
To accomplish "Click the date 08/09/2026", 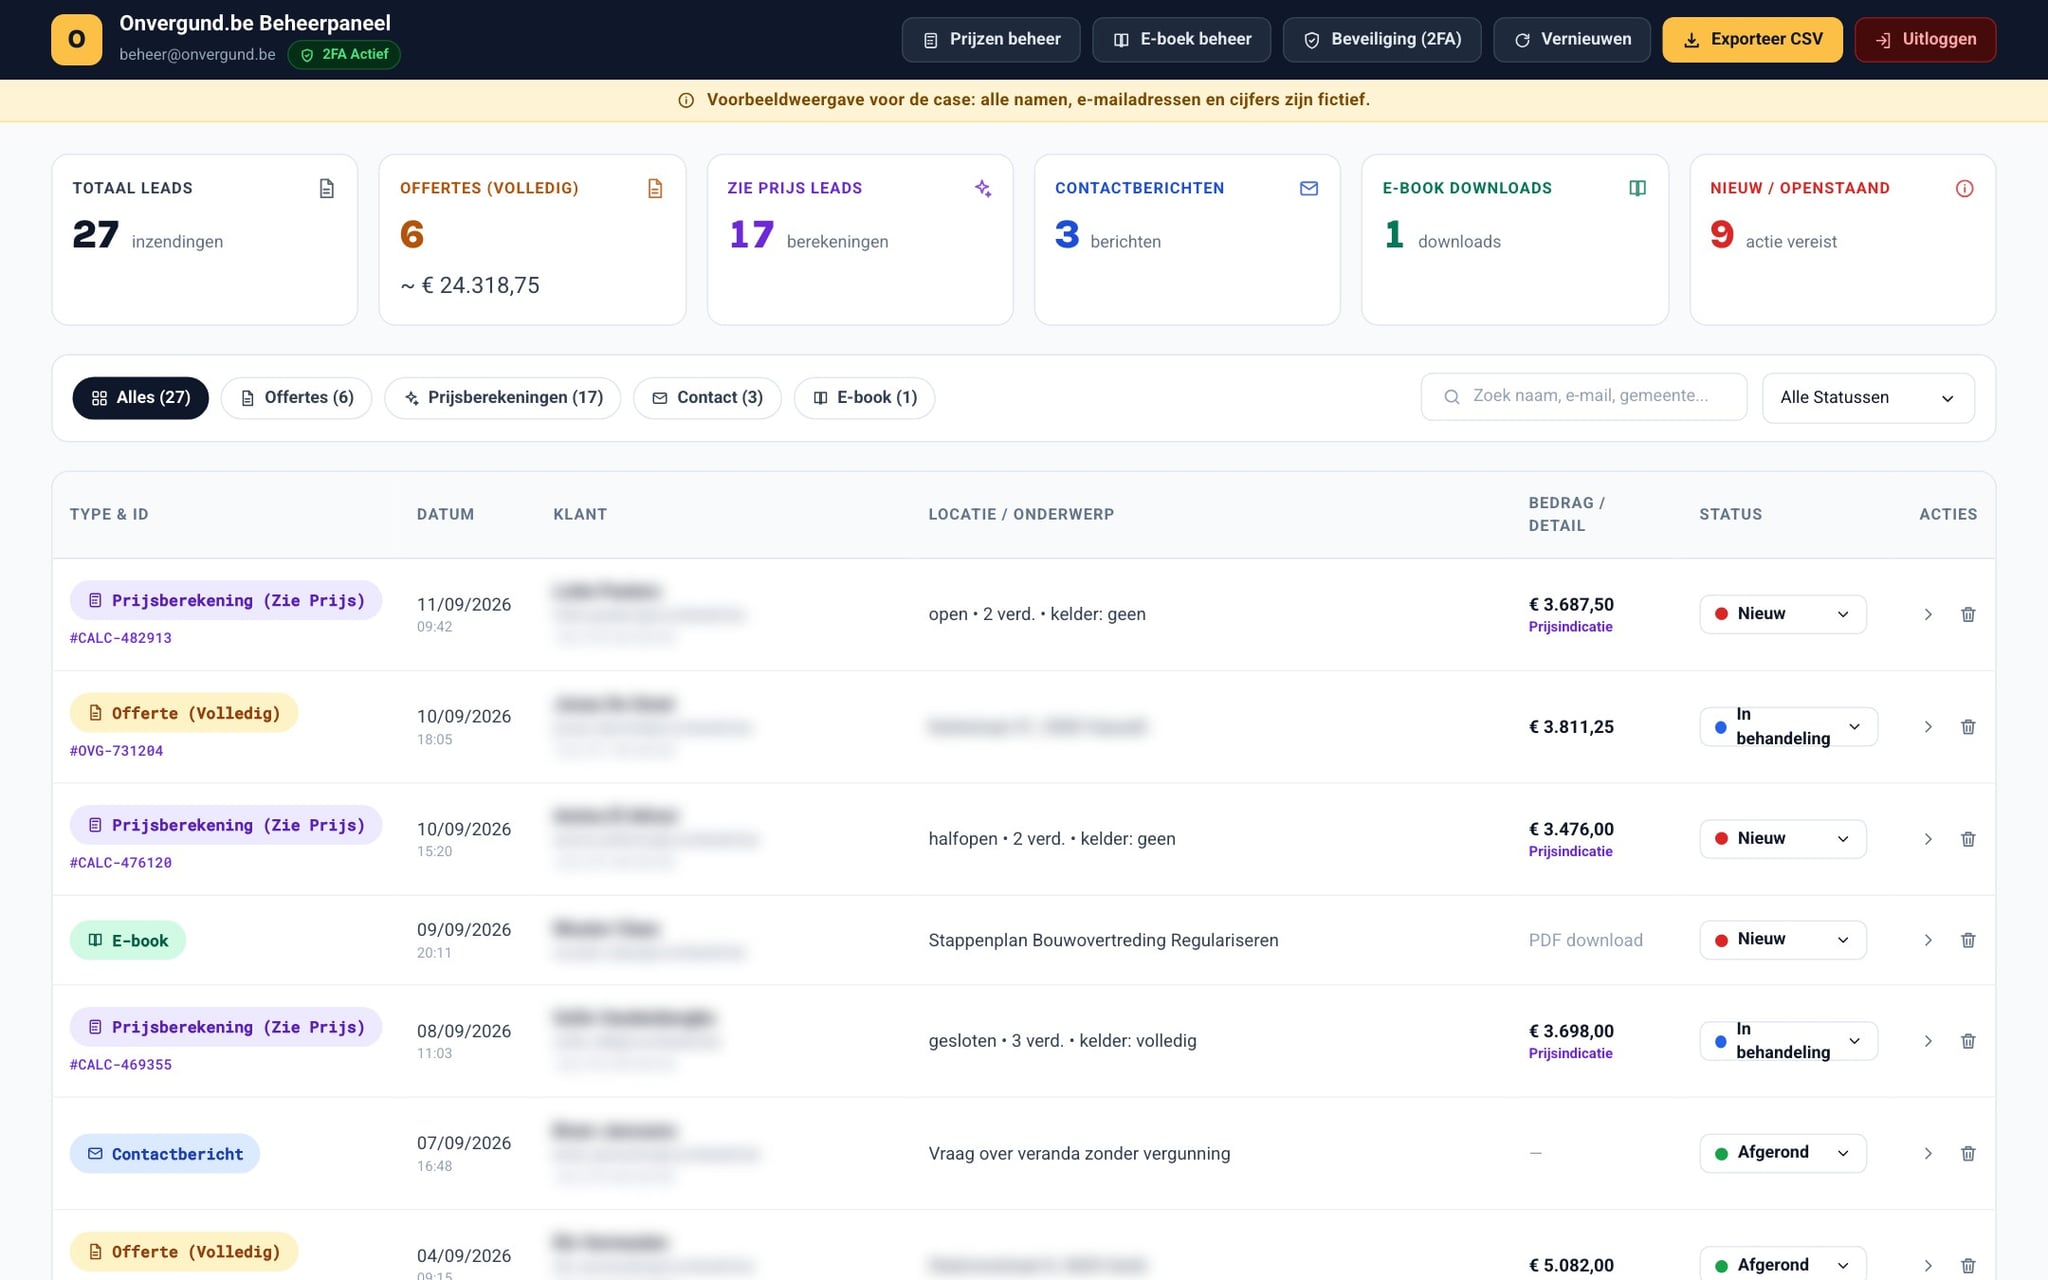I will click(x=464, y=1031).
